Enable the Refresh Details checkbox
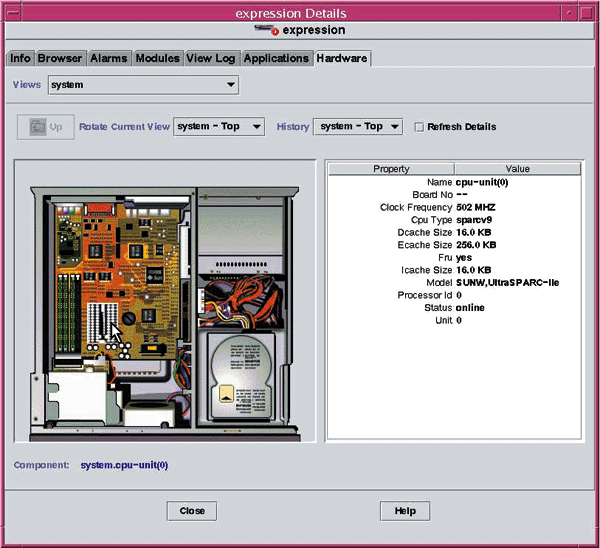The height and width of the screenshot is (548, 600). click(420, 127)
